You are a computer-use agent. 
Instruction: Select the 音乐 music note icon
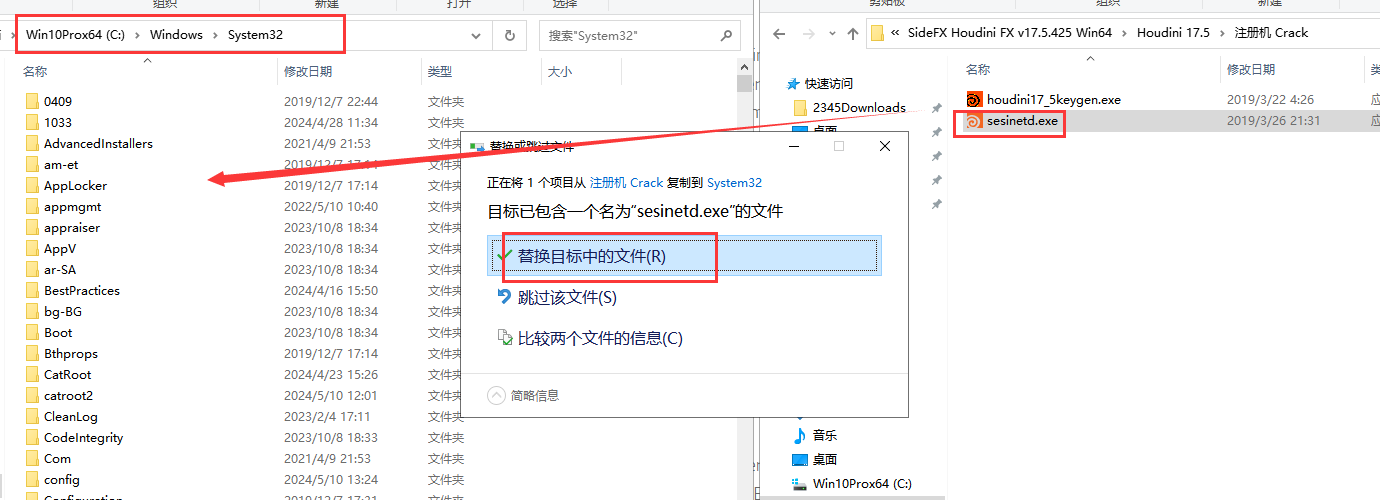[x=799, y=435]
